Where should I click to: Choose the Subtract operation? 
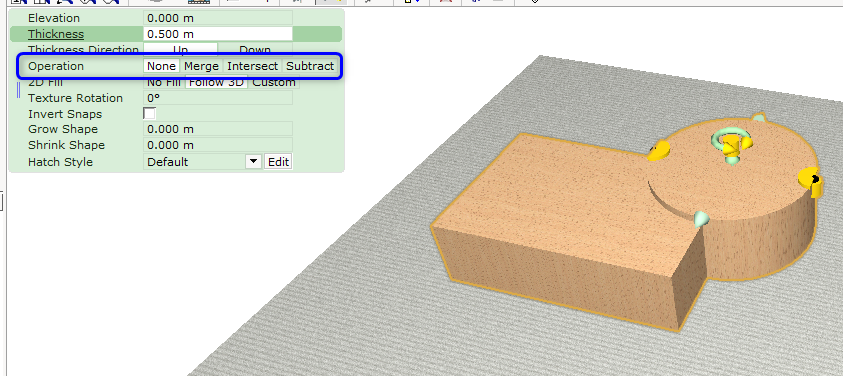point(310,66)
